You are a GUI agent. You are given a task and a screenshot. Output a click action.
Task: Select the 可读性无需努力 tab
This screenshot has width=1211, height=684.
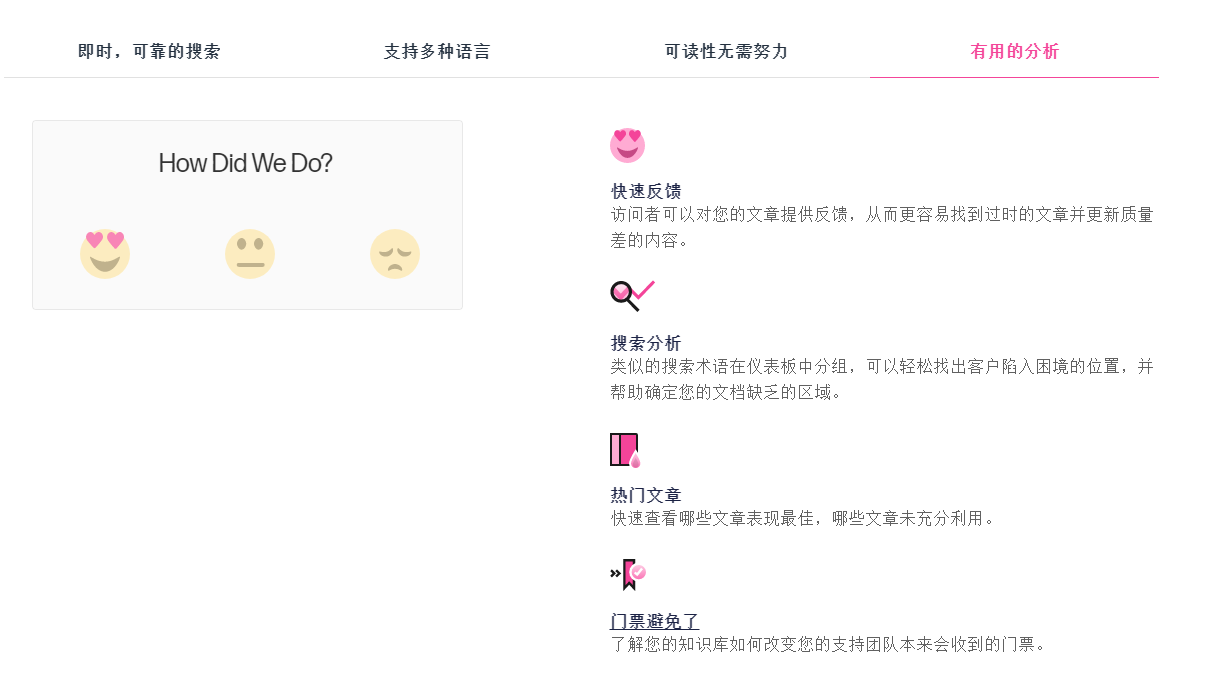(x=726, y=52)
